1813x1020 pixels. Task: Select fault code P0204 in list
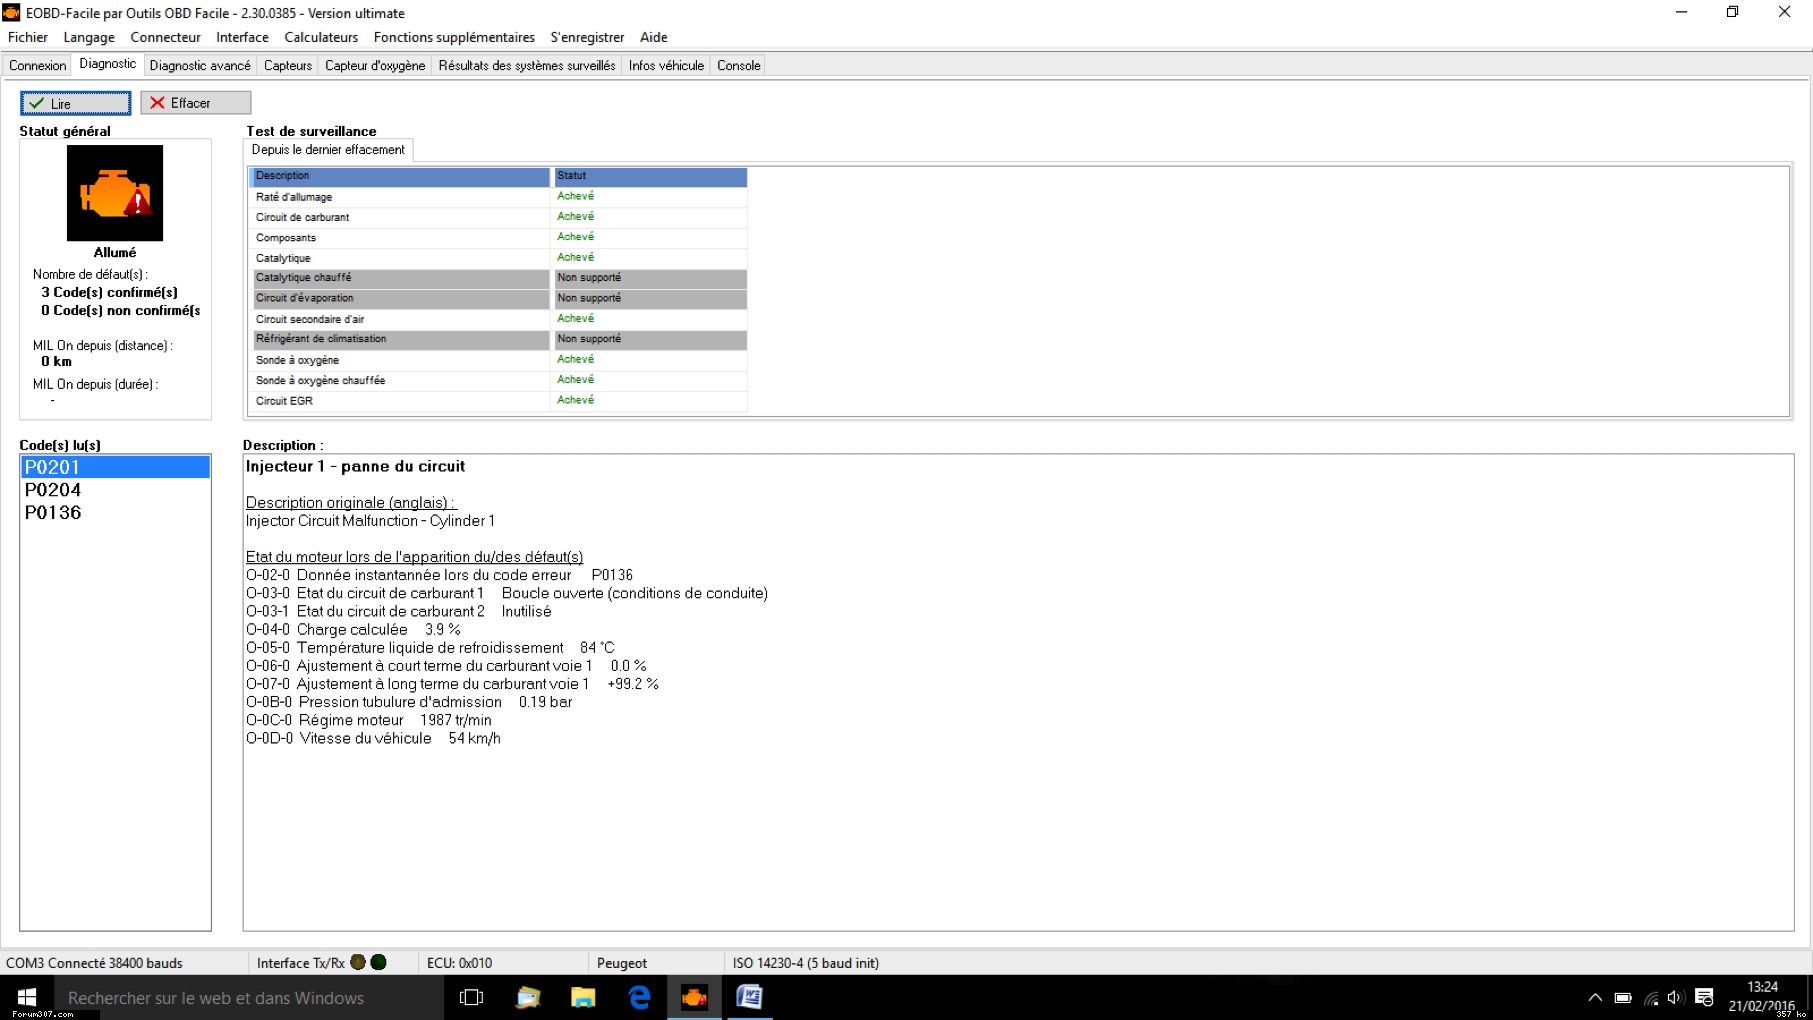pos(53,490)
